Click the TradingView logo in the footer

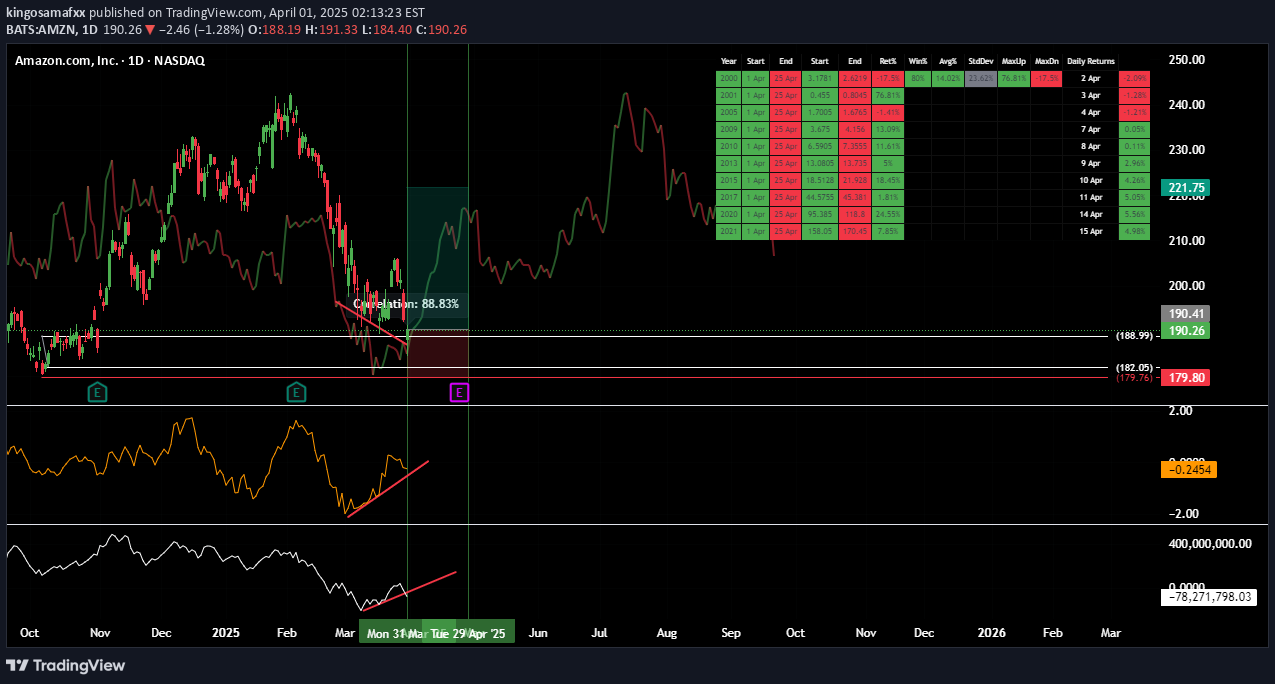pyautogui.click(x=66, y=665)
